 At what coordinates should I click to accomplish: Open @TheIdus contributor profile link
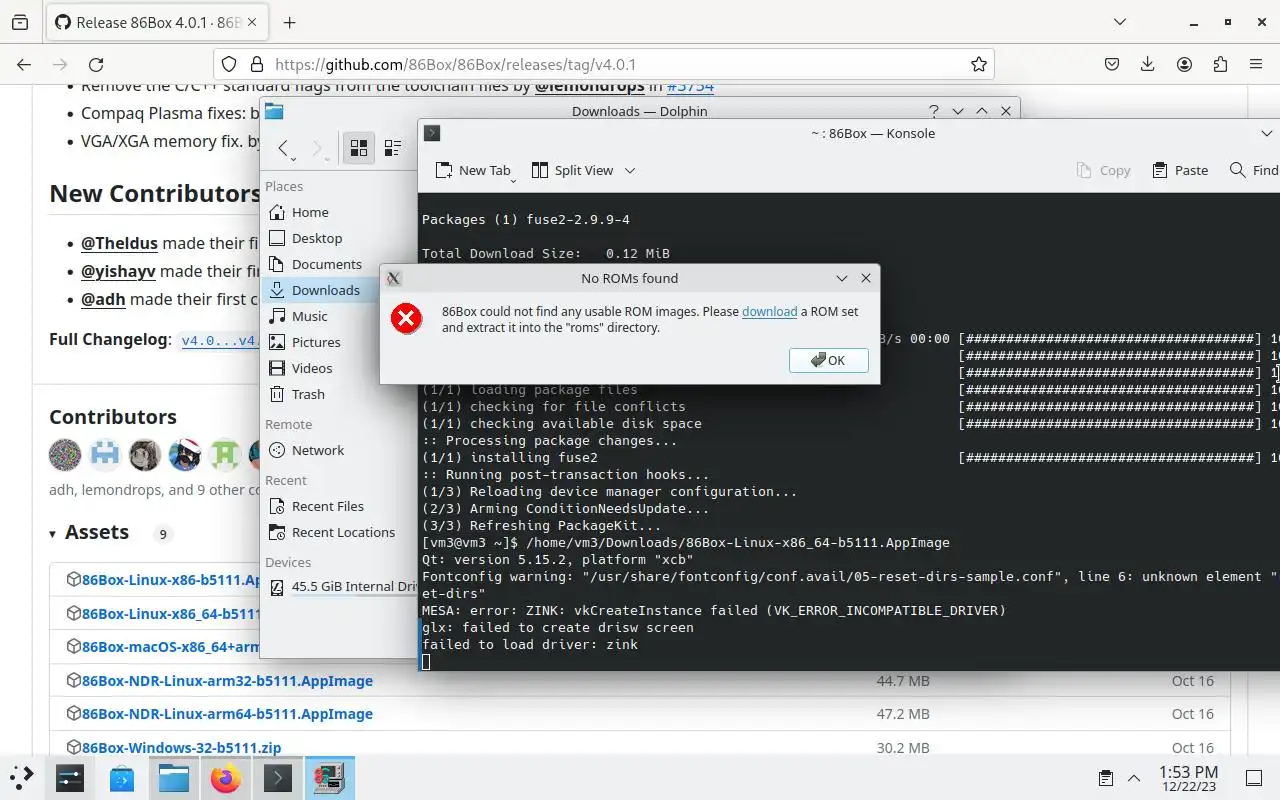(x=119, y=243)
